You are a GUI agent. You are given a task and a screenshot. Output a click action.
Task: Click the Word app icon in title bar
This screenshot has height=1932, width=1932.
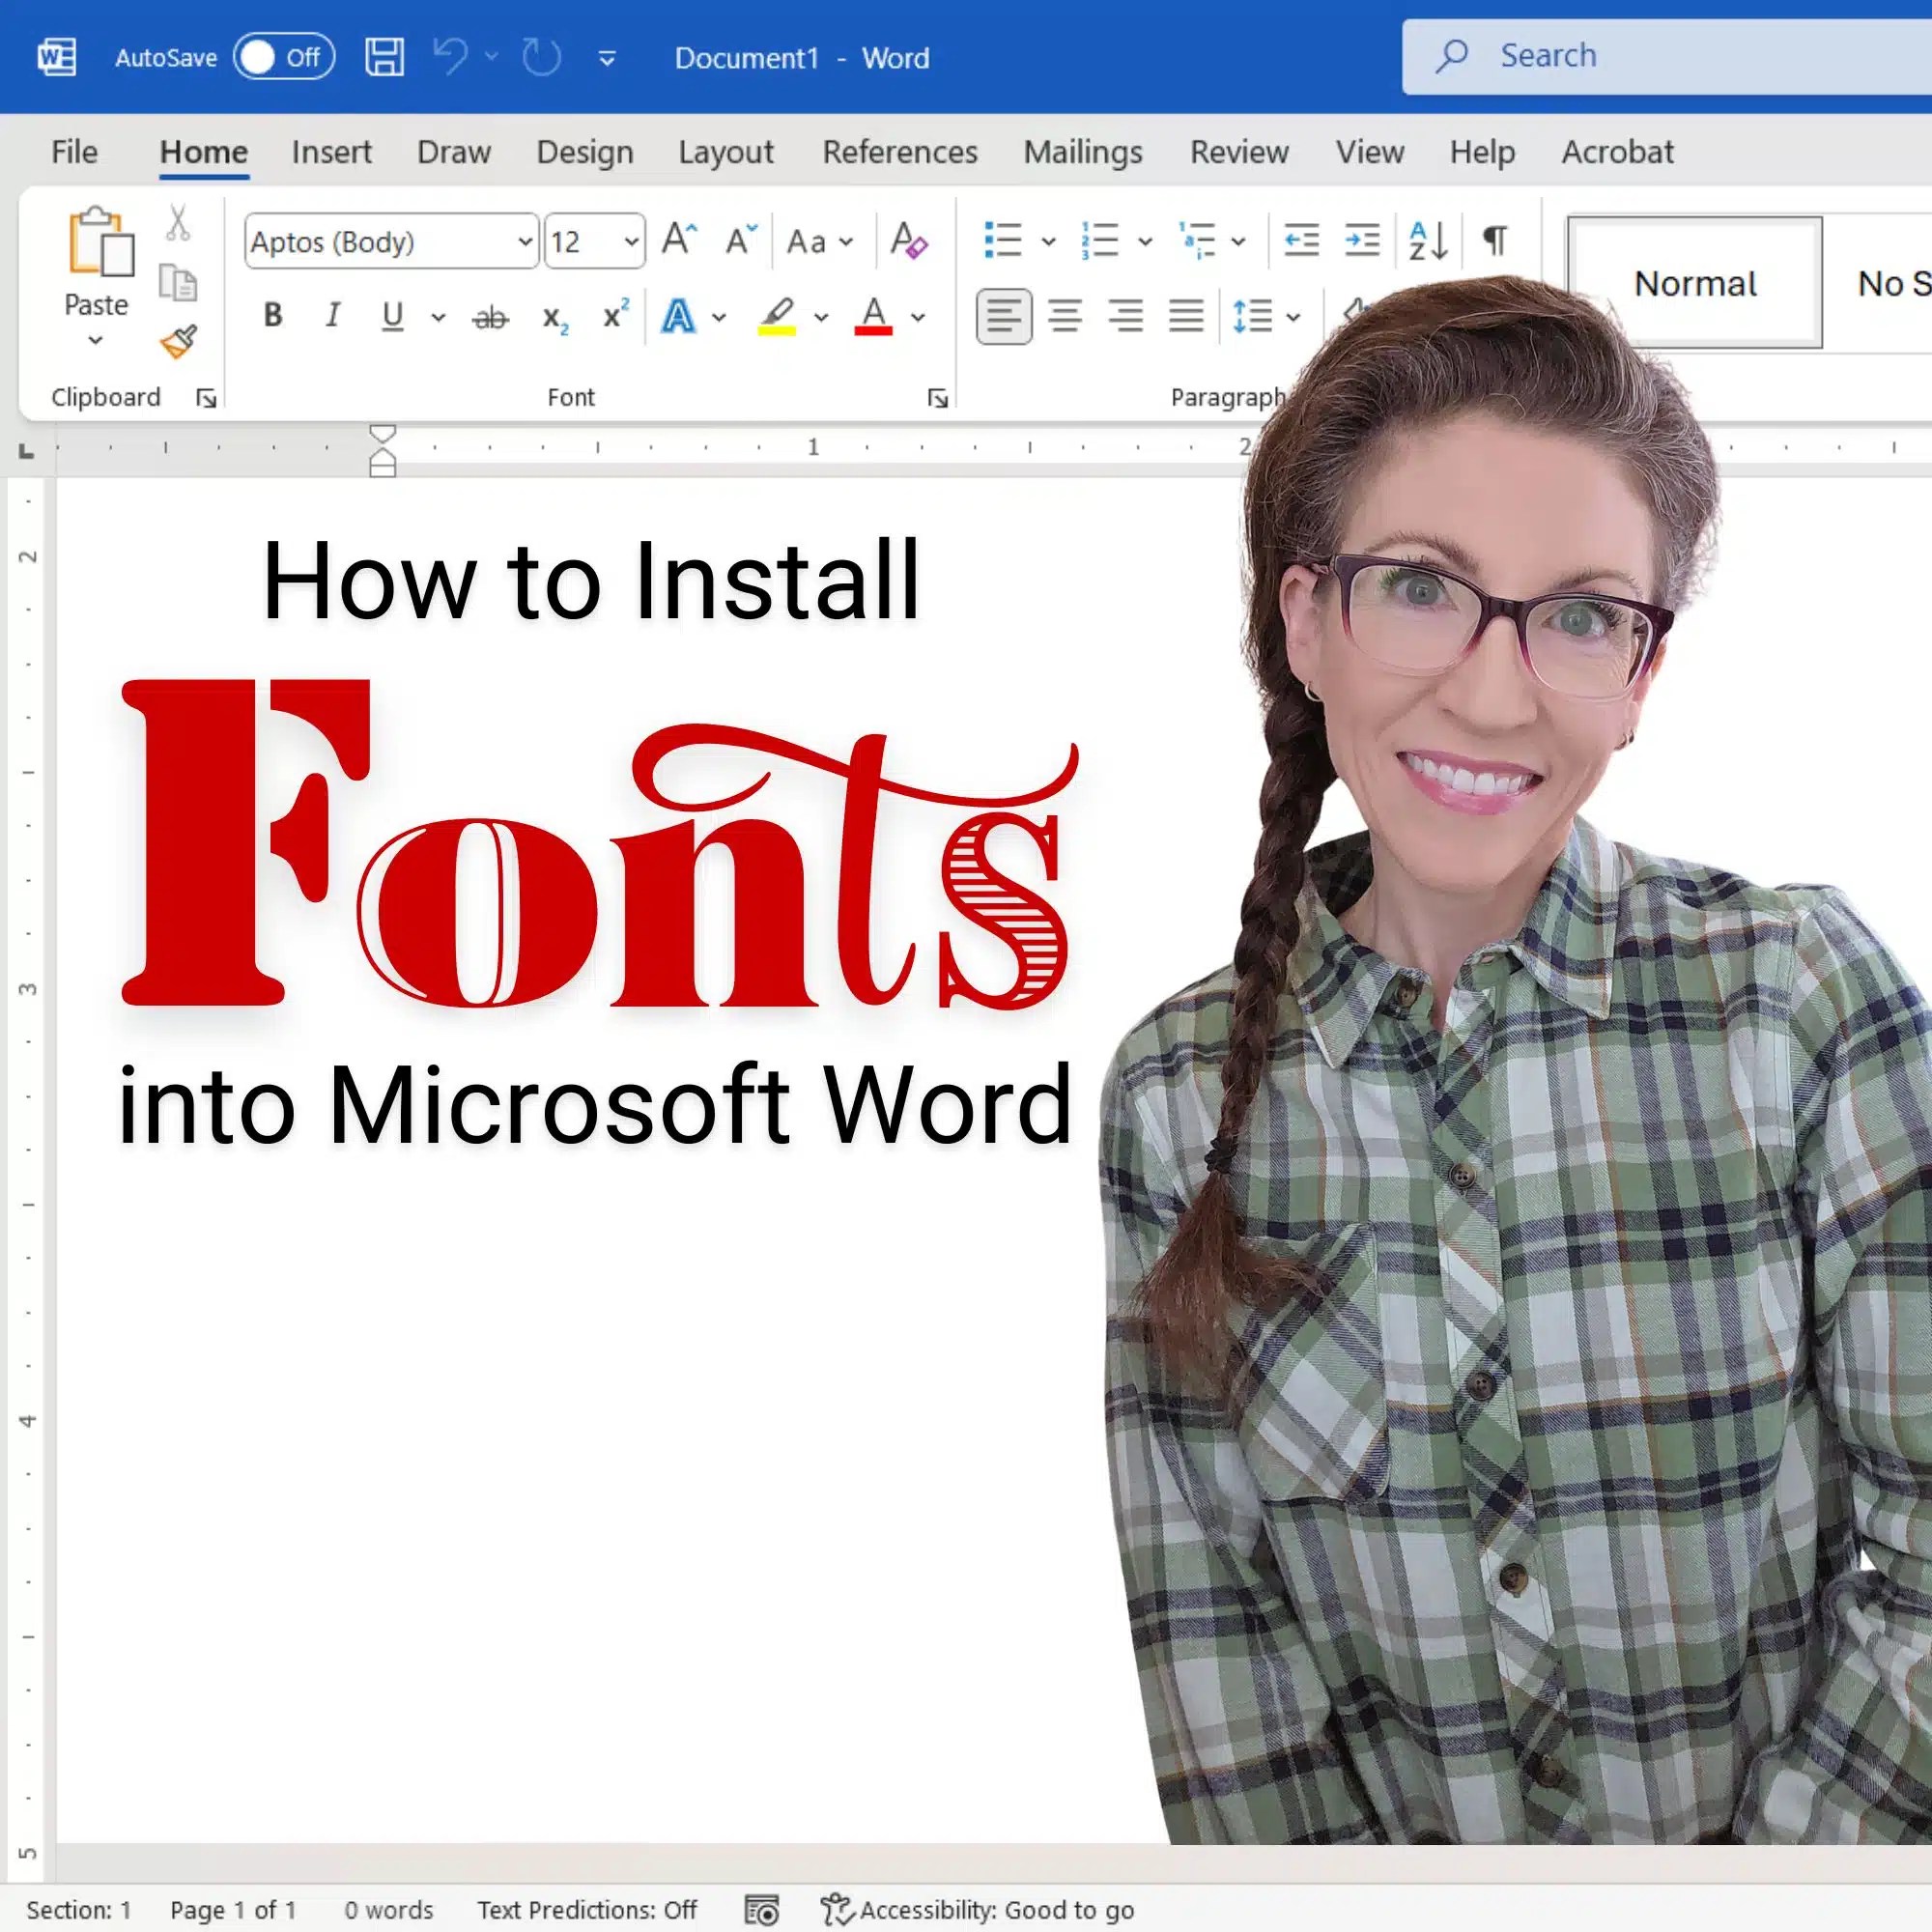(57, 57)
